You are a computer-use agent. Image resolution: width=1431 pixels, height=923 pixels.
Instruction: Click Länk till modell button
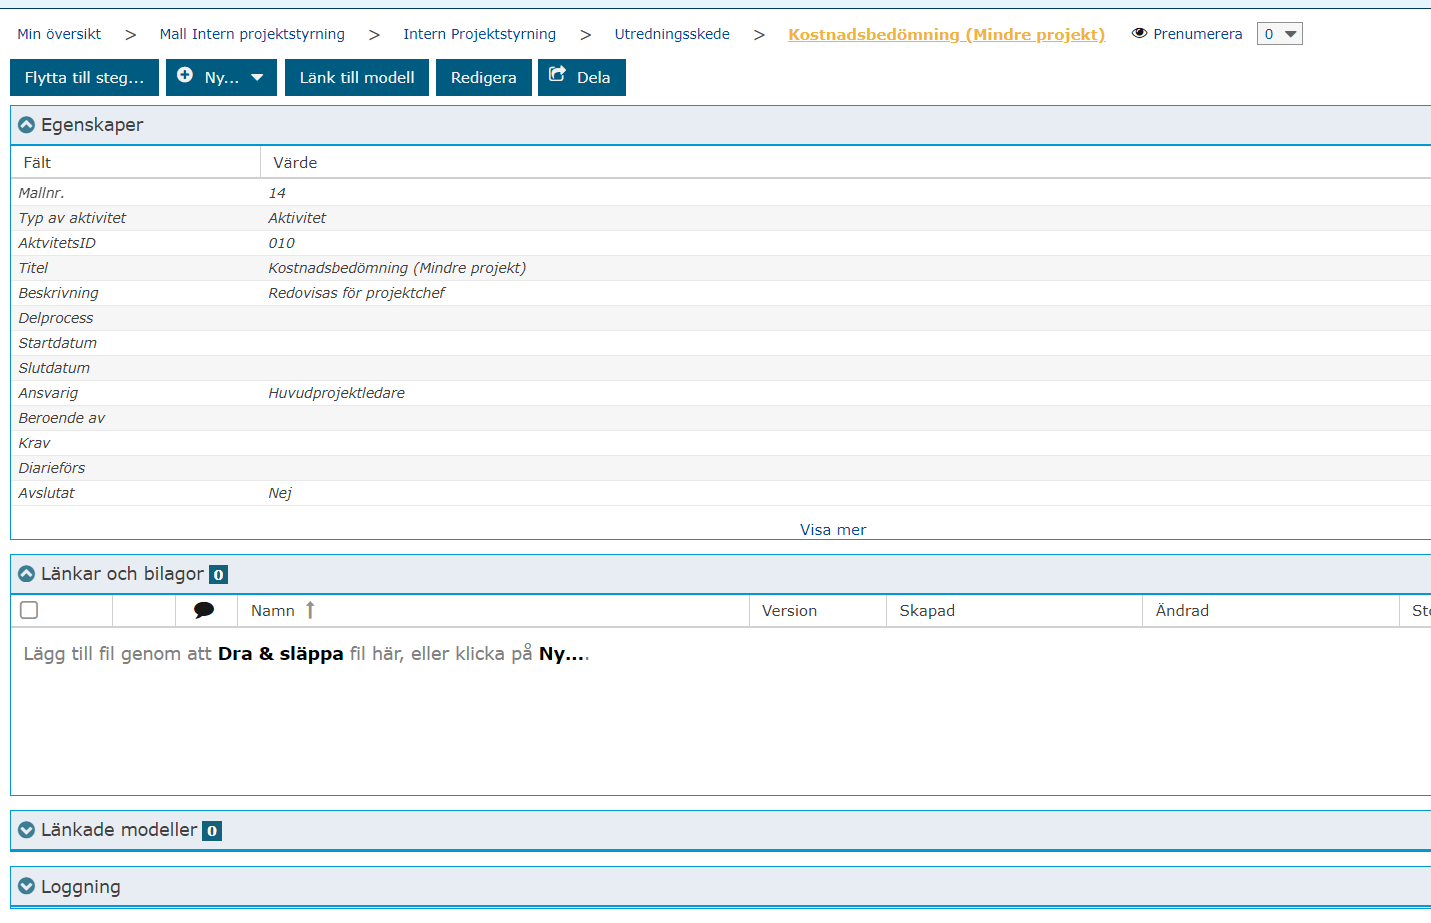[357, 78]
